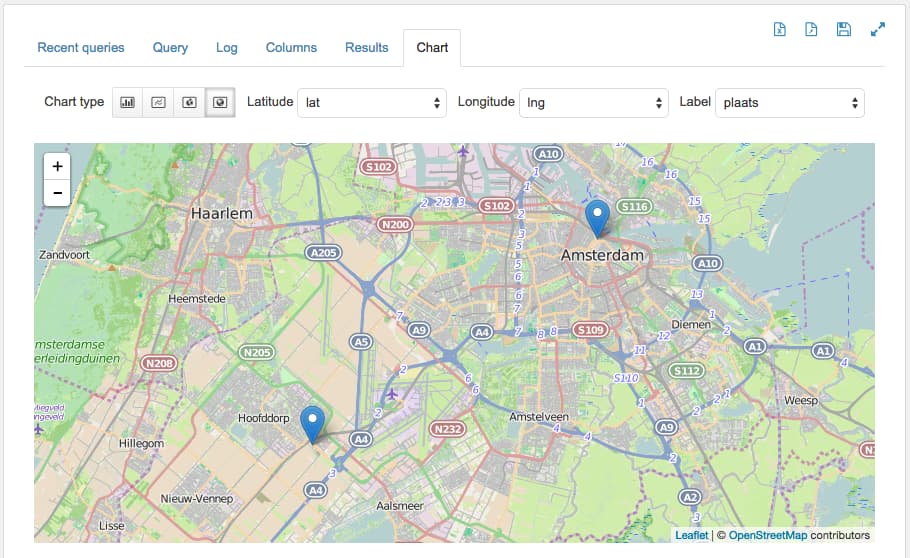
Task: Select the map chart type
Action: pos(220,102)
